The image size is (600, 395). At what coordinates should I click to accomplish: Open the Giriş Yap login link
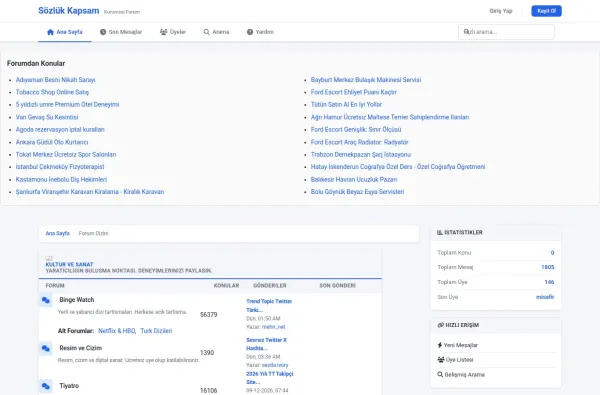501,11
